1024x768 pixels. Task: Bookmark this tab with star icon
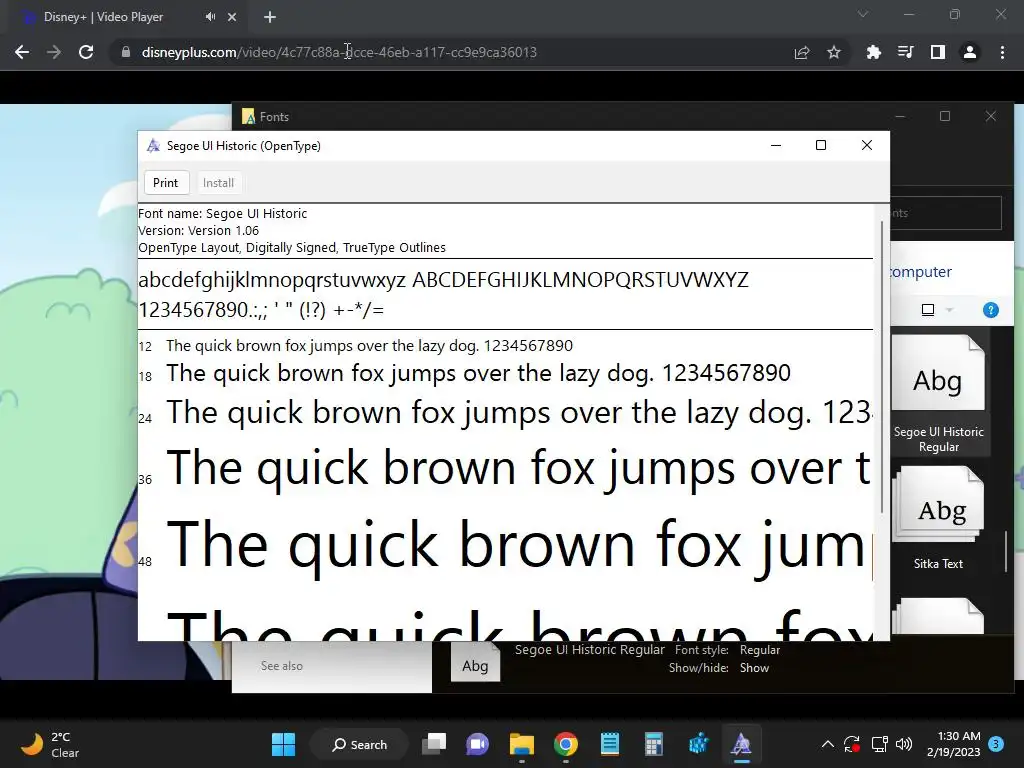834,52
